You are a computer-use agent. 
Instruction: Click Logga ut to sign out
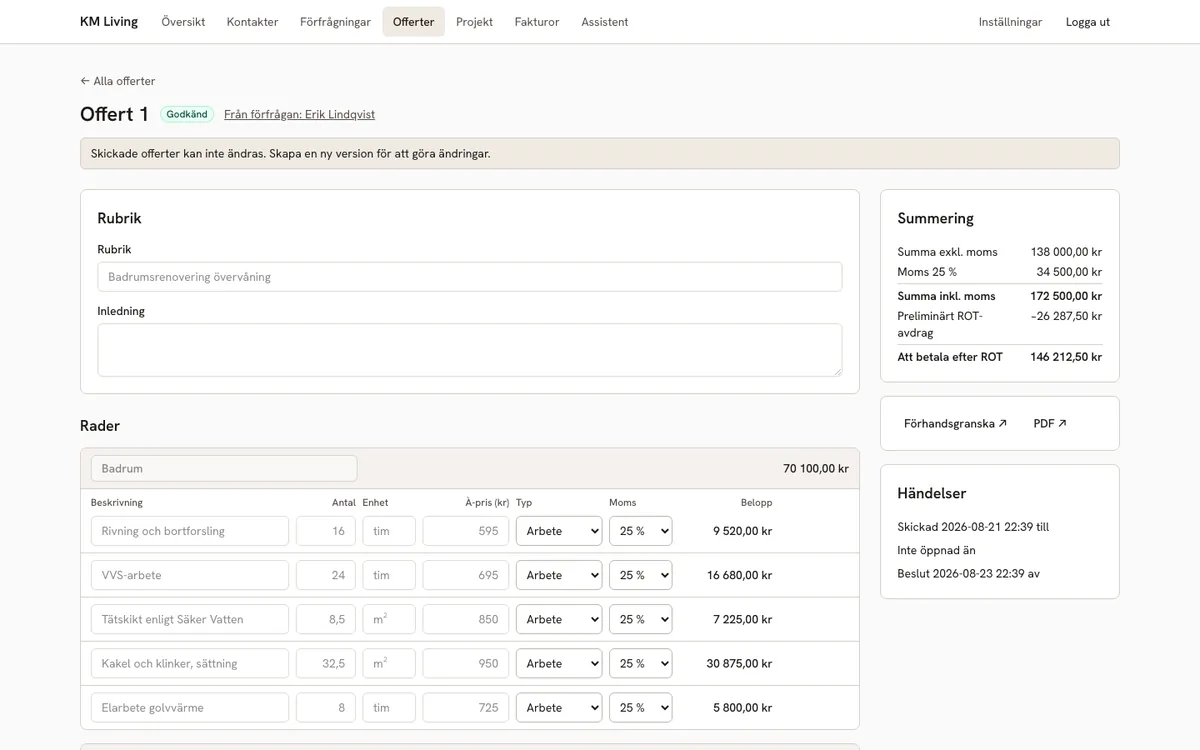(1088, 22)
